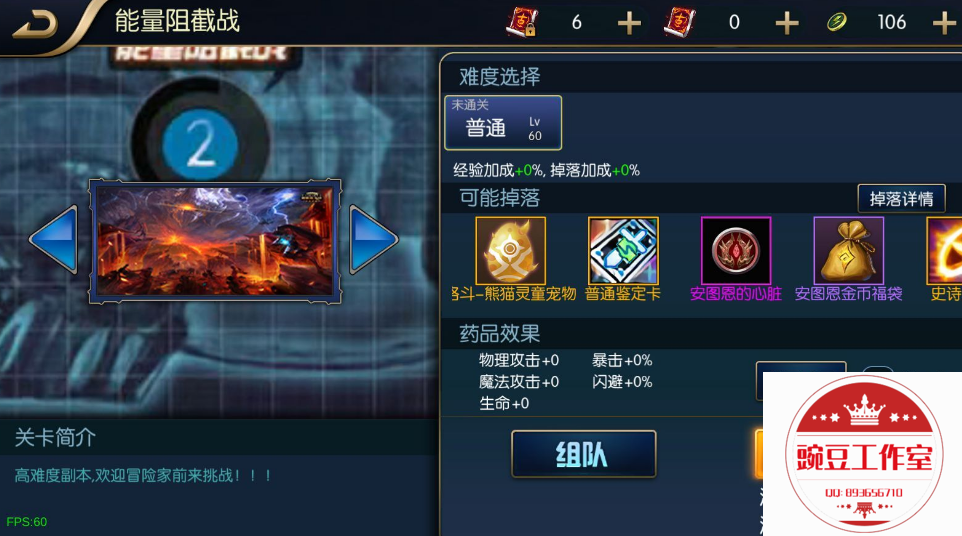Select the partially visible 史诗 item icon

(944, 250)
